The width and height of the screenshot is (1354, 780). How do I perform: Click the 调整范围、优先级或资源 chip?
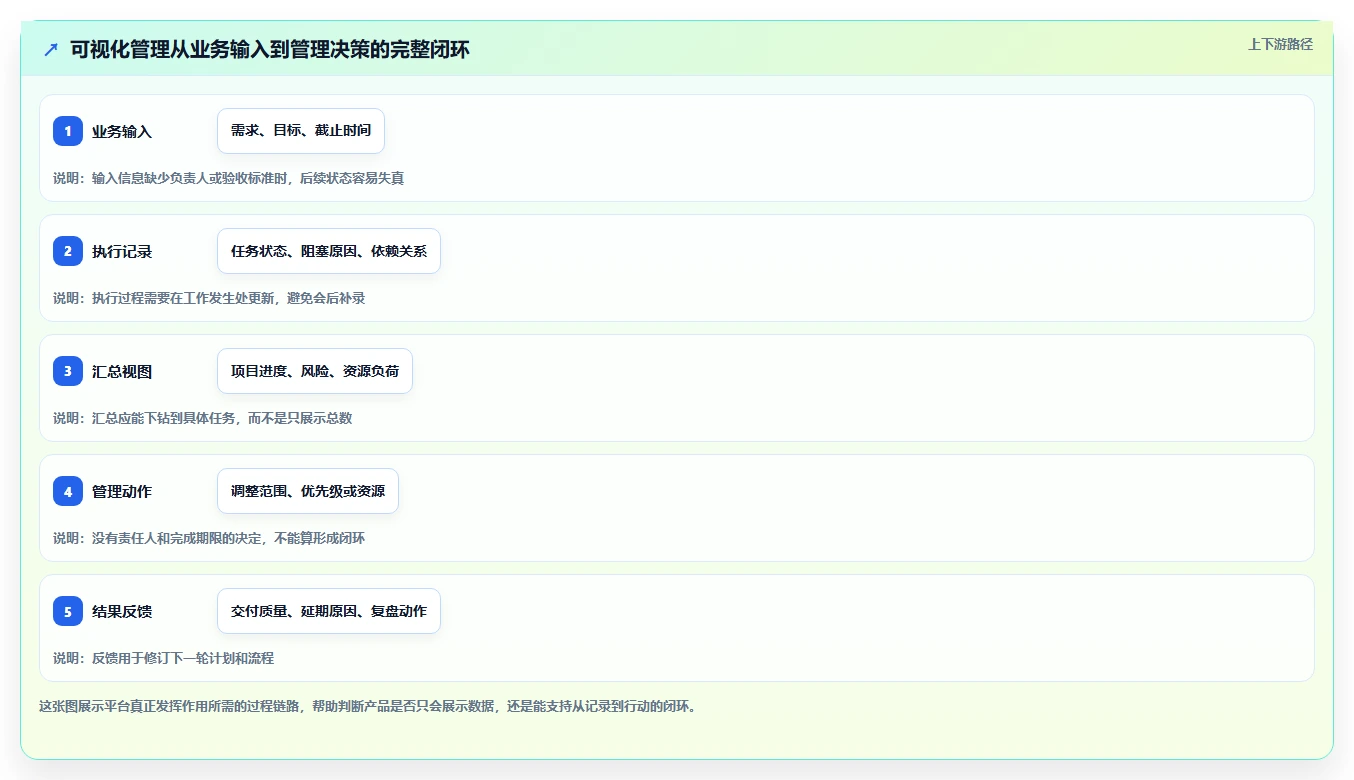coord(308,491)
